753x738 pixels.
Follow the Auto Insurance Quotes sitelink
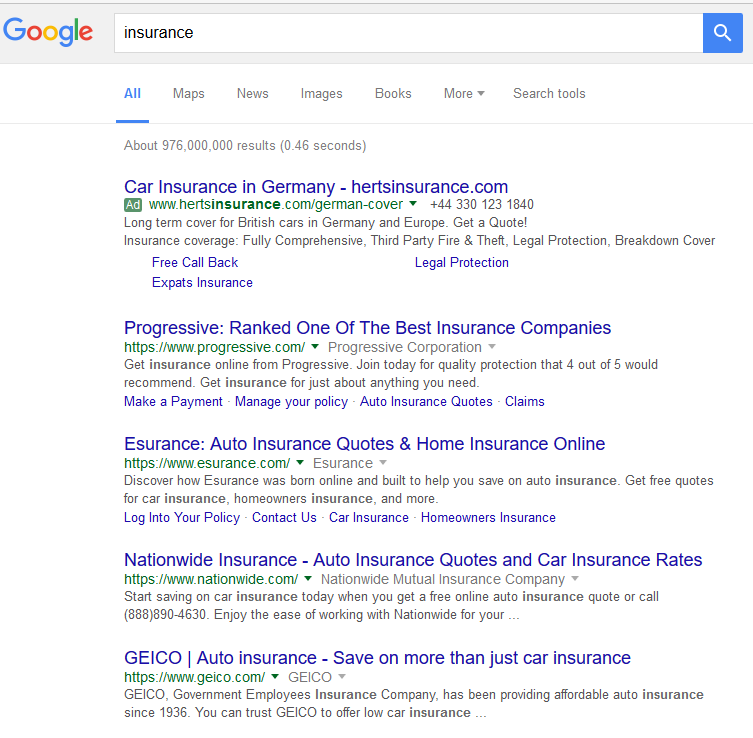426,401
